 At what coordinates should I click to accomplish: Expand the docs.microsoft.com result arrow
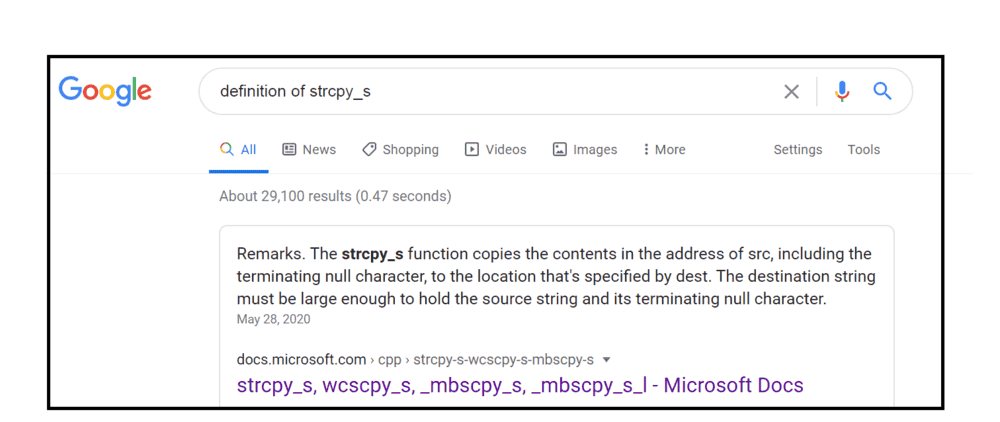[607, 360]
